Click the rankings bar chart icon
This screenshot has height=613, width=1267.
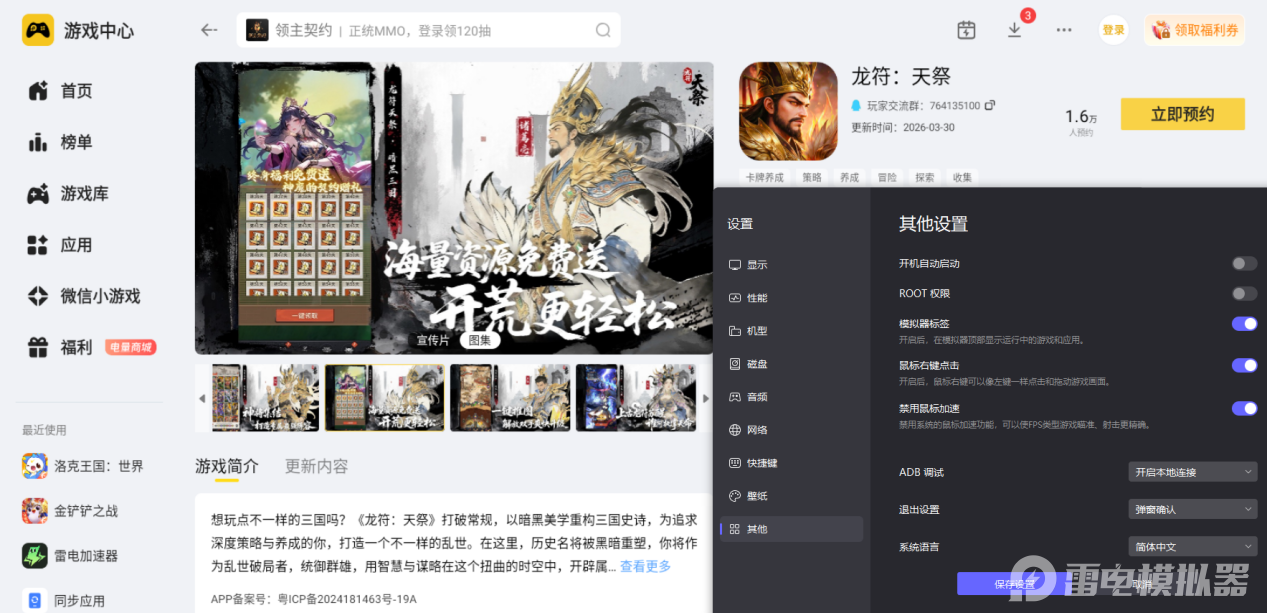tap(38, 142)
